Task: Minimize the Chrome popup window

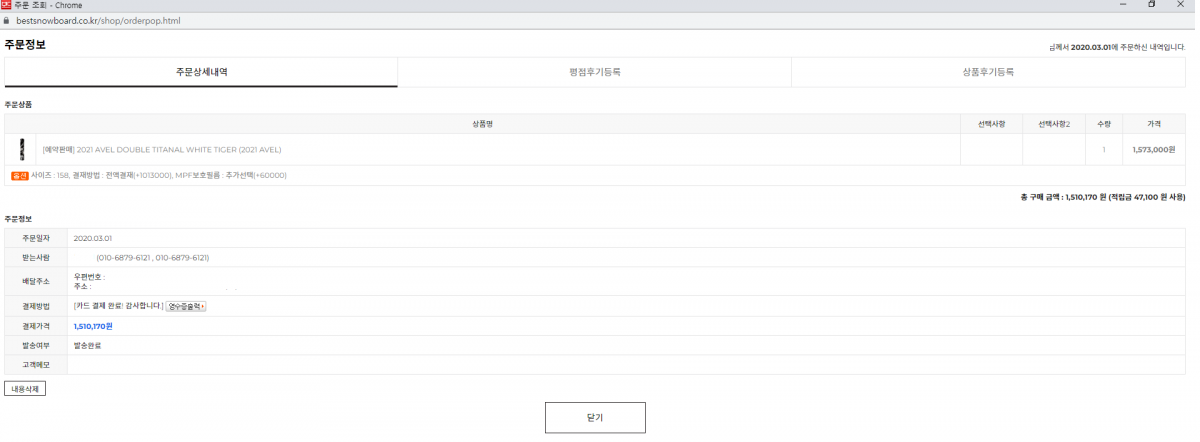Action: [x=1125, y=5]
